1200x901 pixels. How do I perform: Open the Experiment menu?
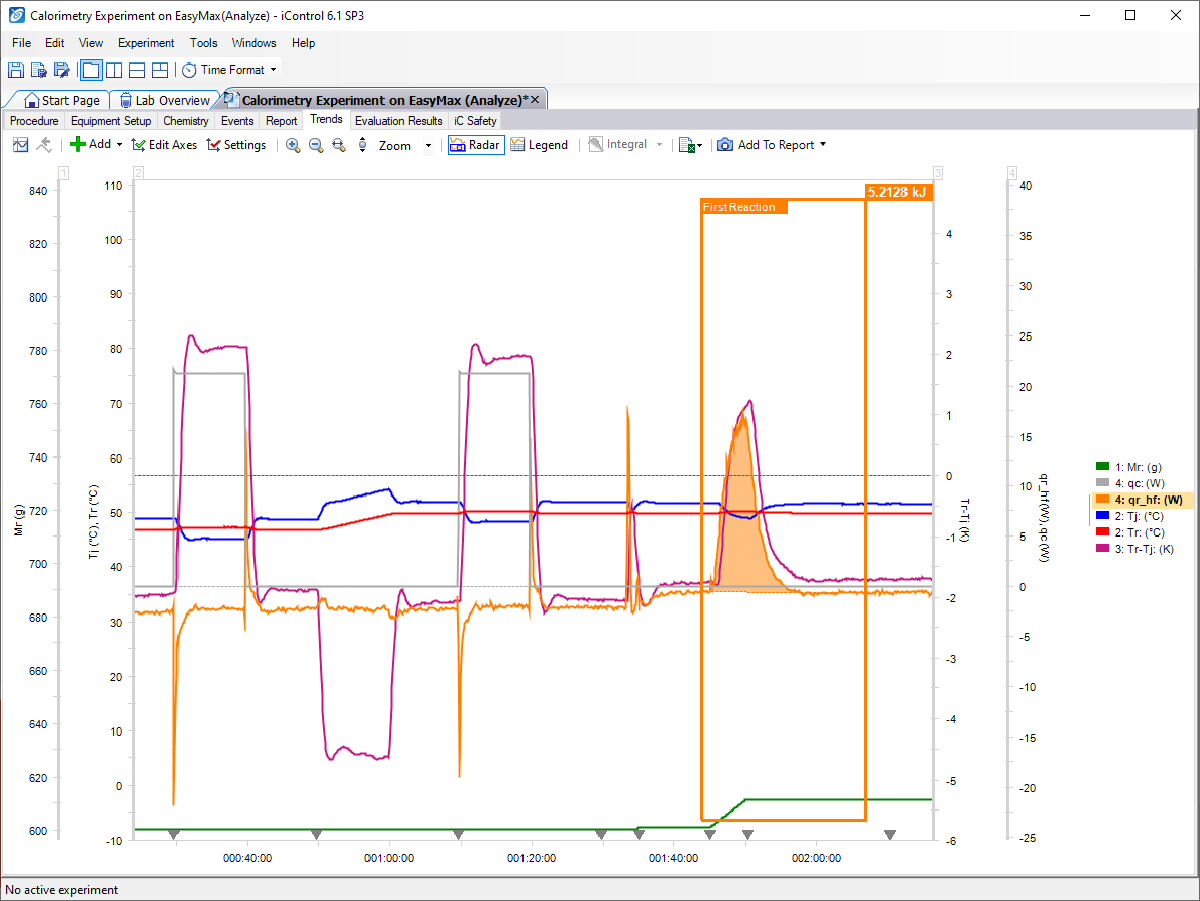(146, 43)
